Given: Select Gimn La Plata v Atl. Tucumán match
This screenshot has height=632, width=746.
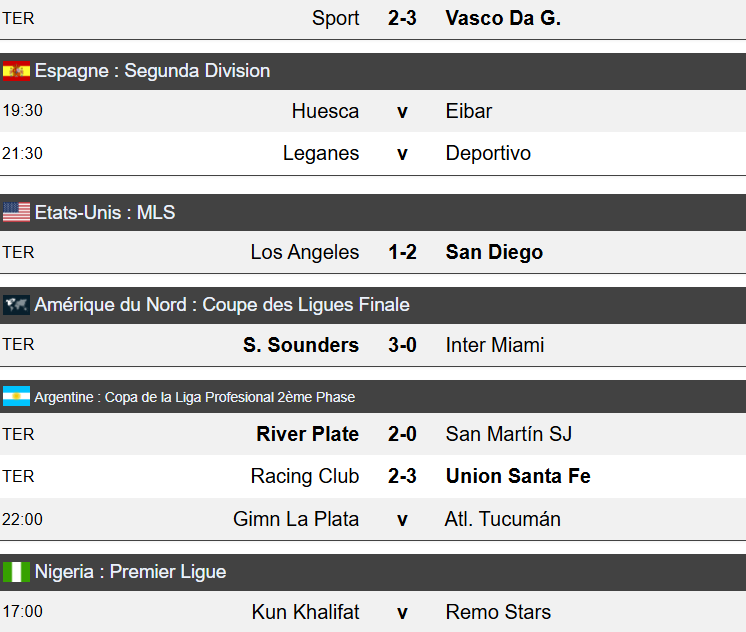Looking at the screenshot, I should click(402, 519).
